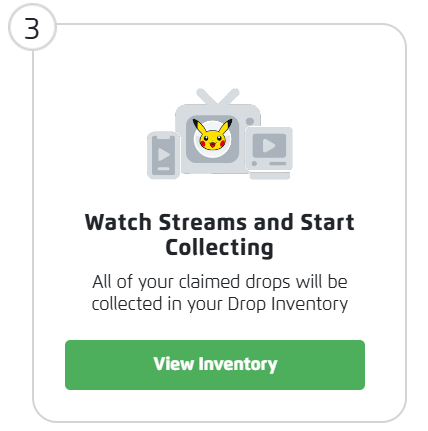Image resolution: width=428 pixels, height=431 pixels.
Task: Click the bar beneath the phone play icon
Action: click(163, 169)
